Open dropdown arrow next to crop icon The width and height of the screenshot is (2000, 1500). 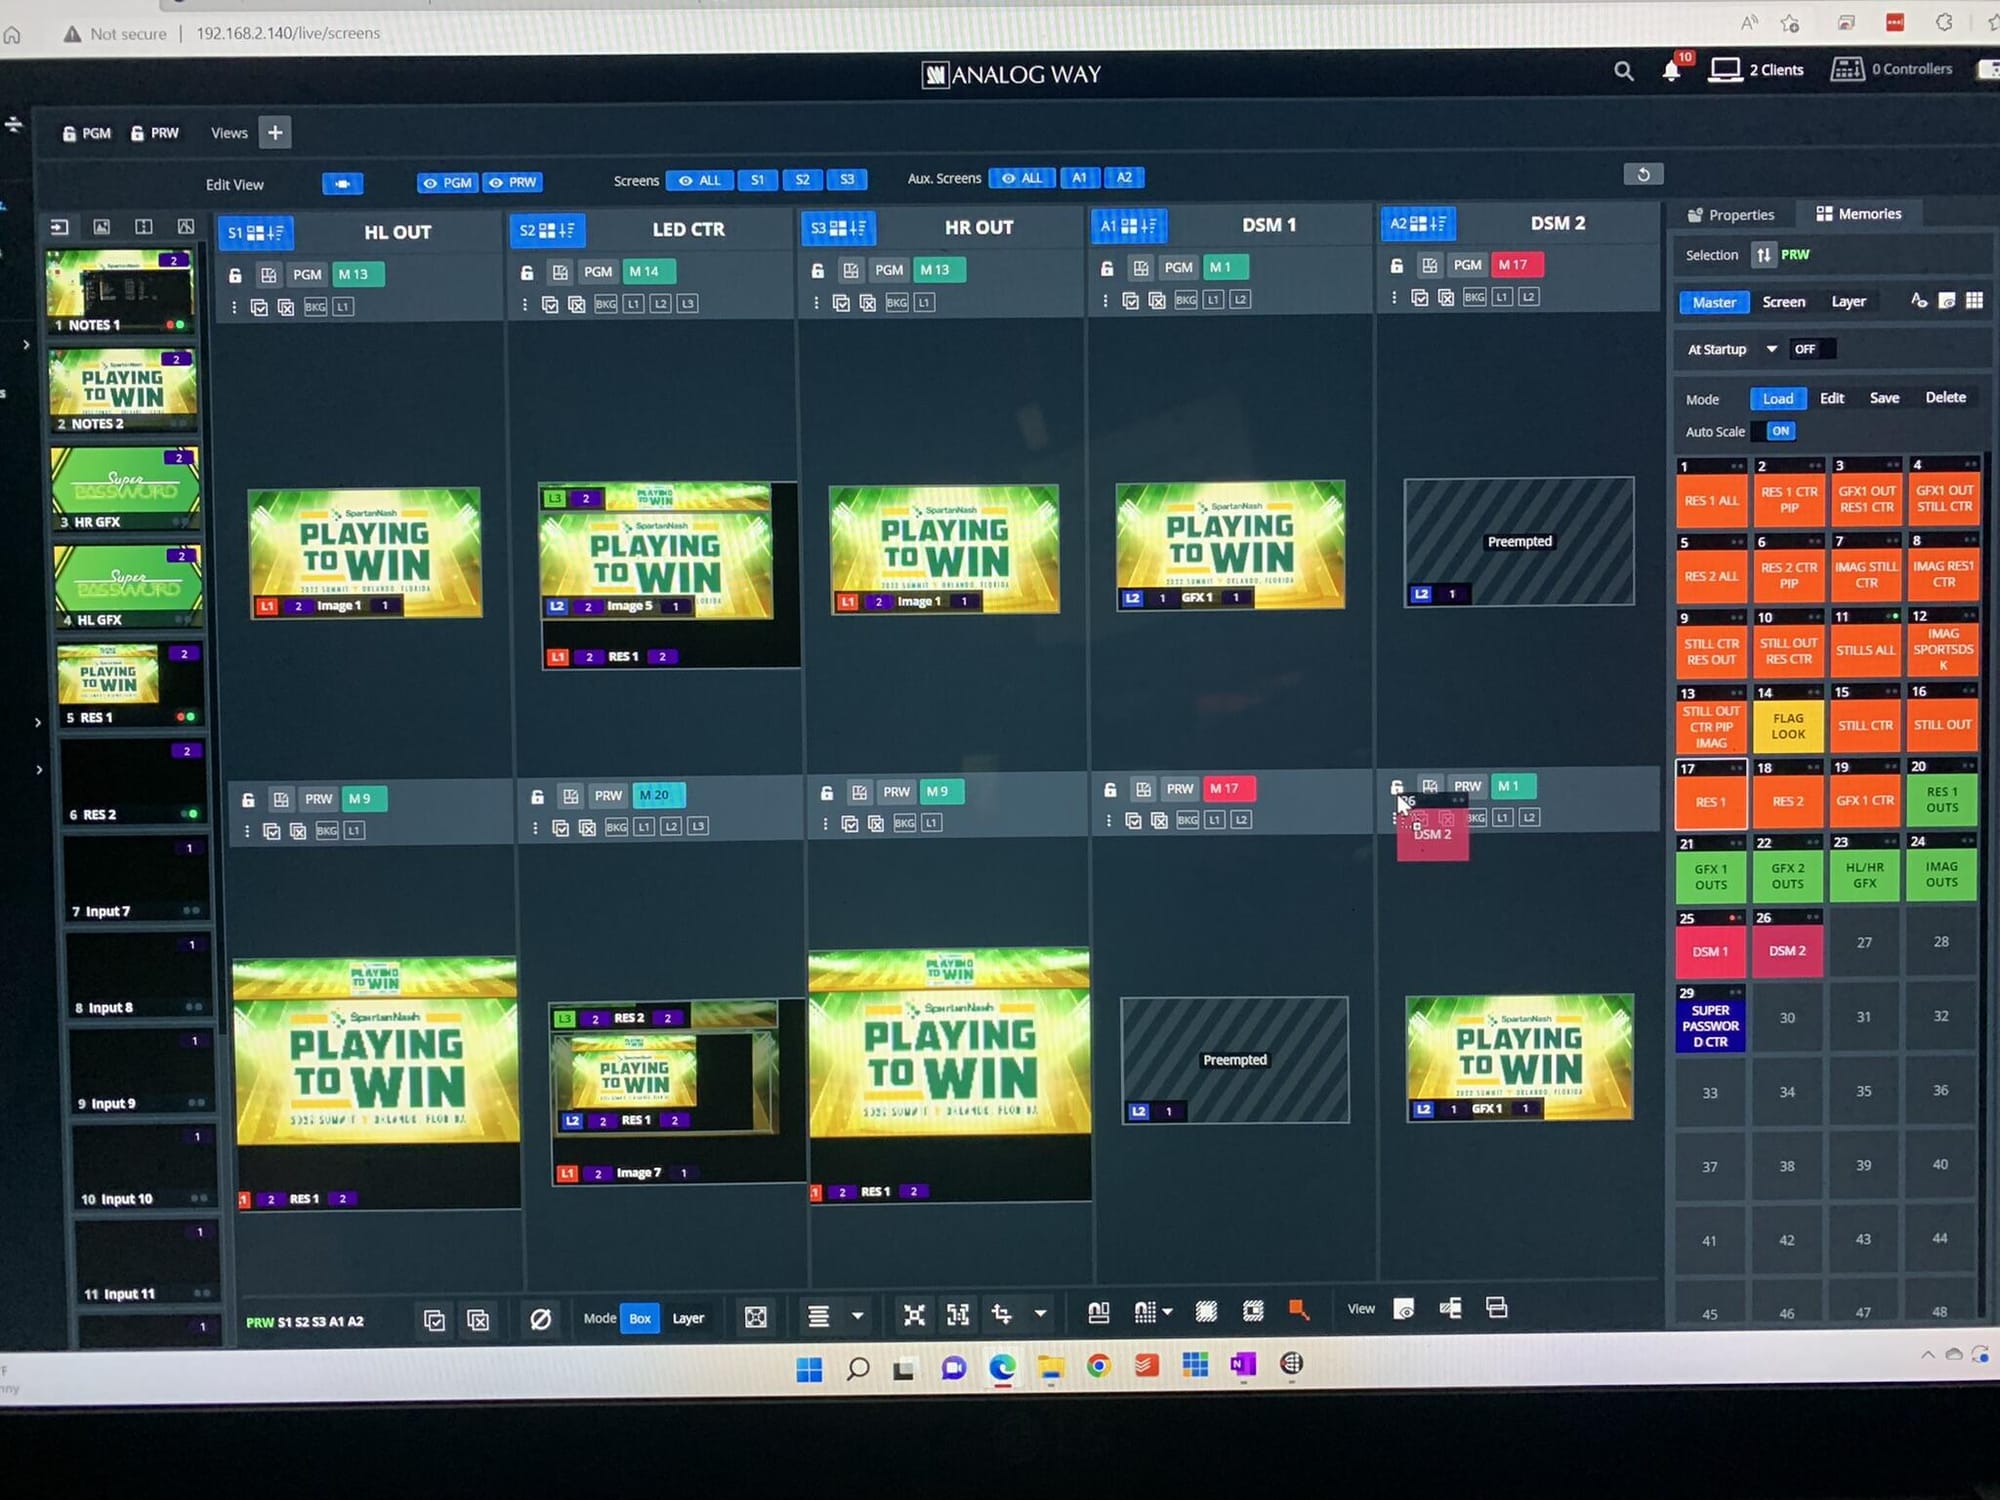click(x=1040, y=1314)
